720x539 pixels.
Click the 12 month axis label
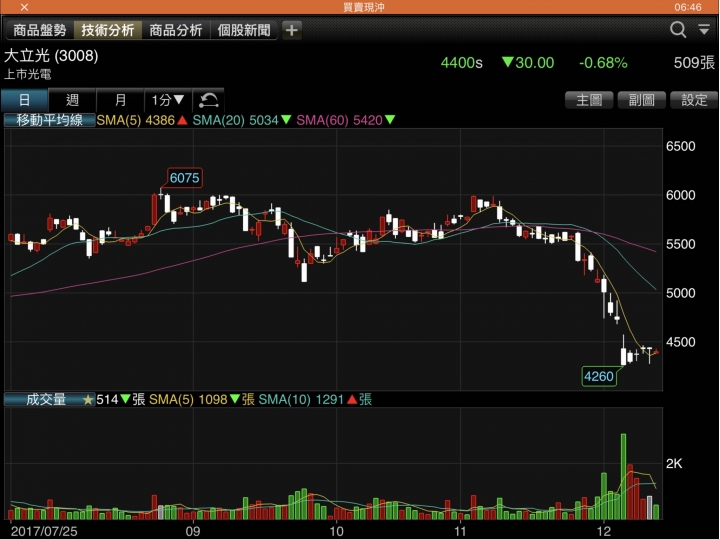pos(604,531)
